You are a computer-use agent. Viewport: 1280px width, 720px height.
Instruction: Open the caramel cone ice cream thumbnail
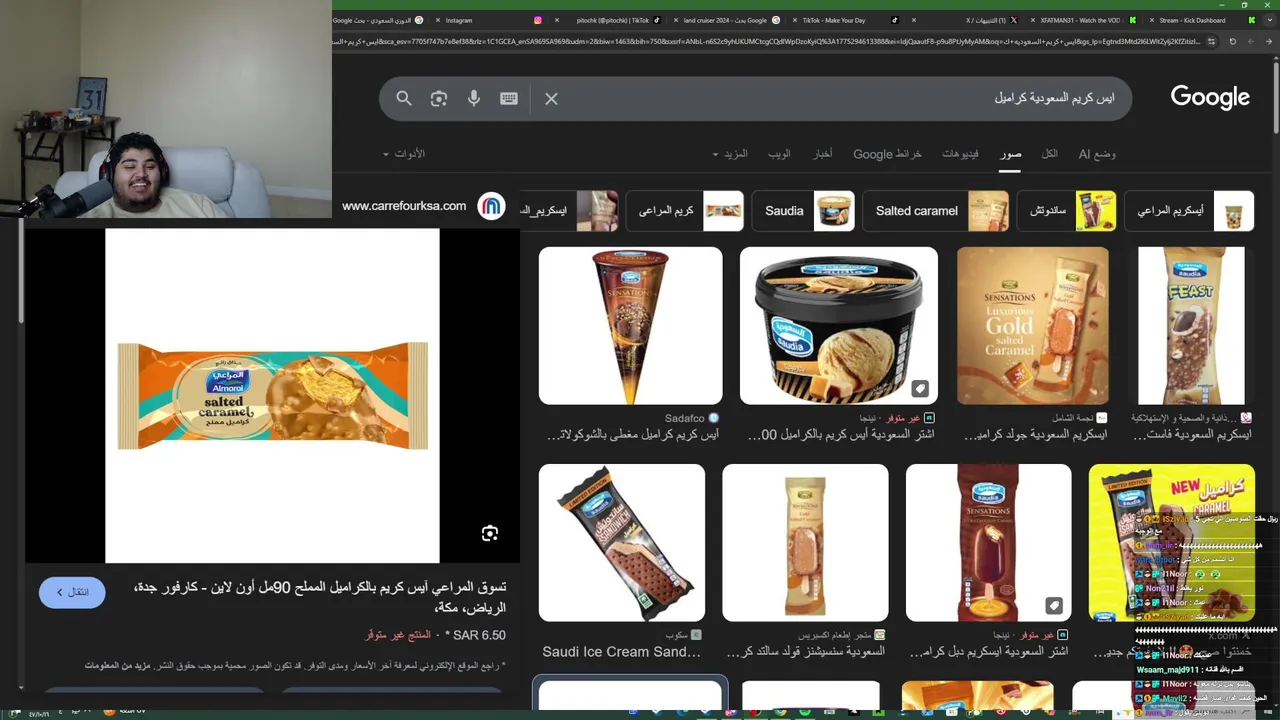(630, 326)
